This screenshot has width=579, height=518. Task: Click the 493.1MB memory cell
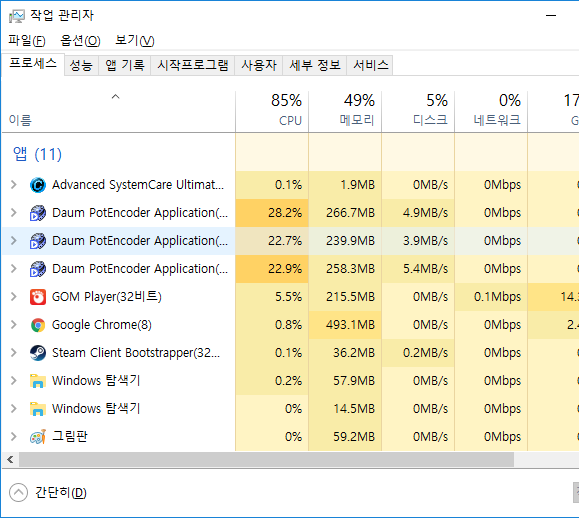coord(345,325)
